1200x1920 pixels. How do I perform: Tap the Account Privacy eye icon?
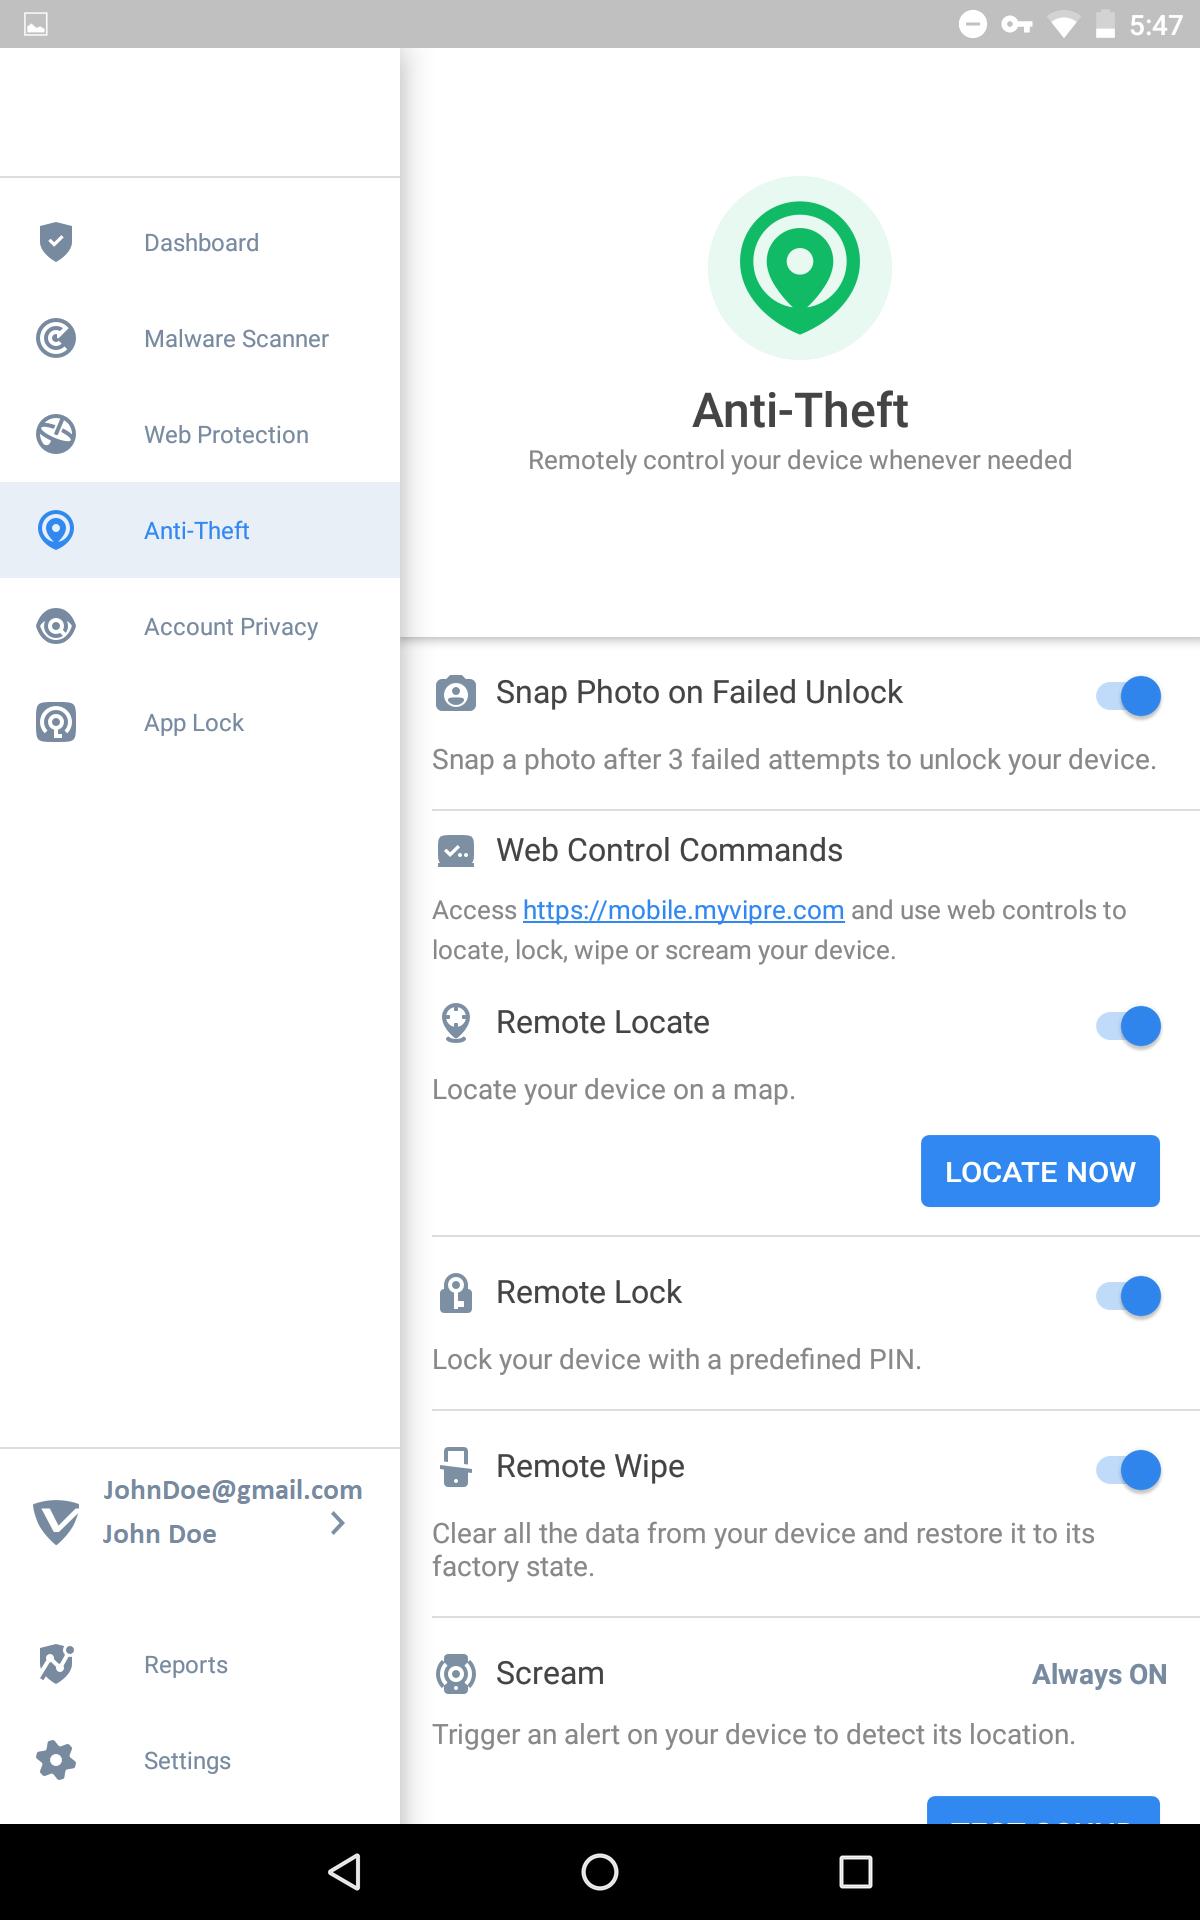pos(56,626)
